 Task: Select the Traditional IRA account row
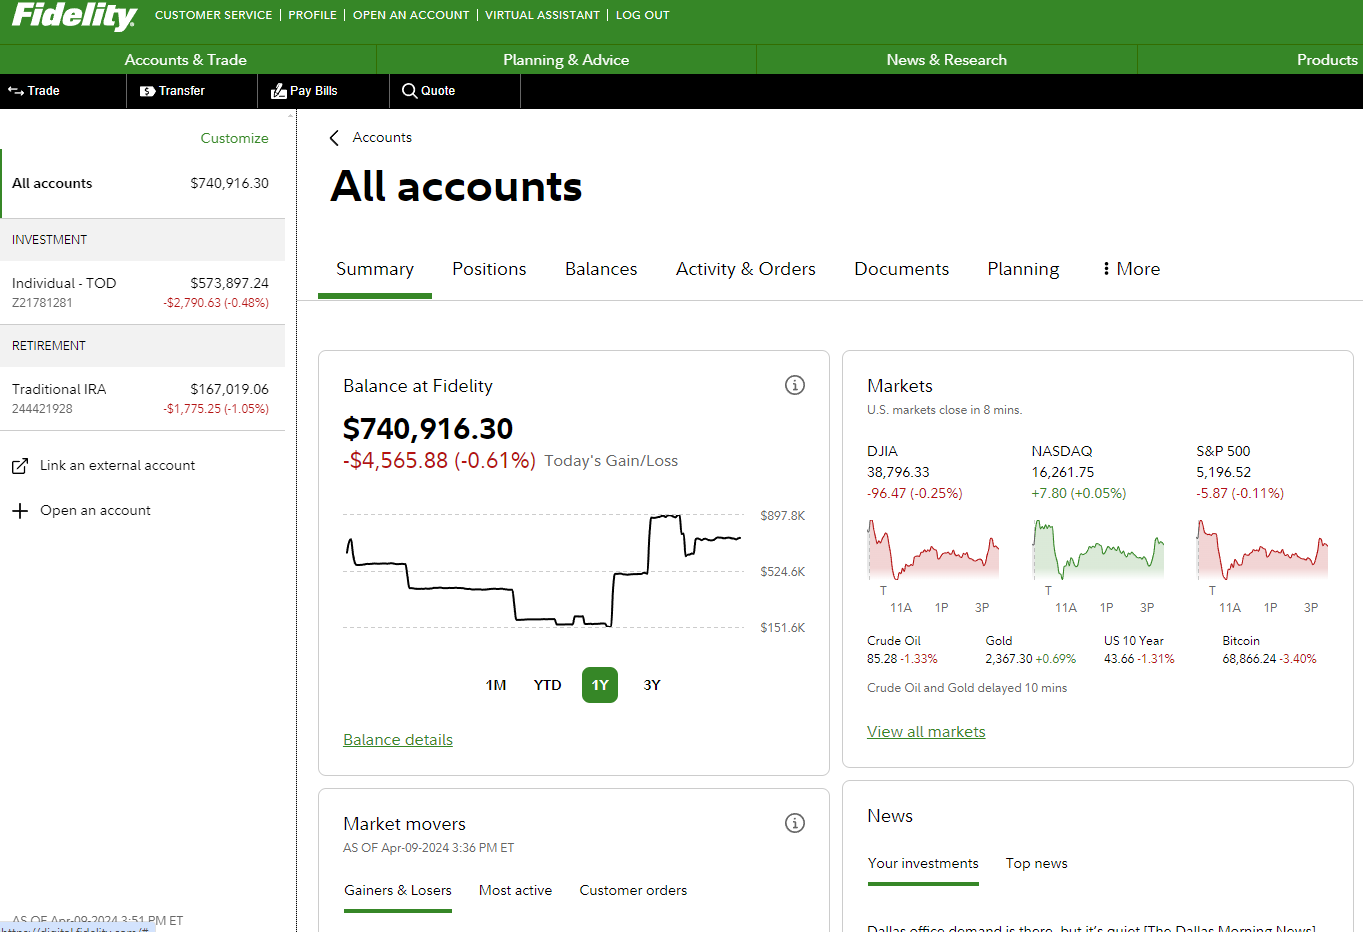140,398
